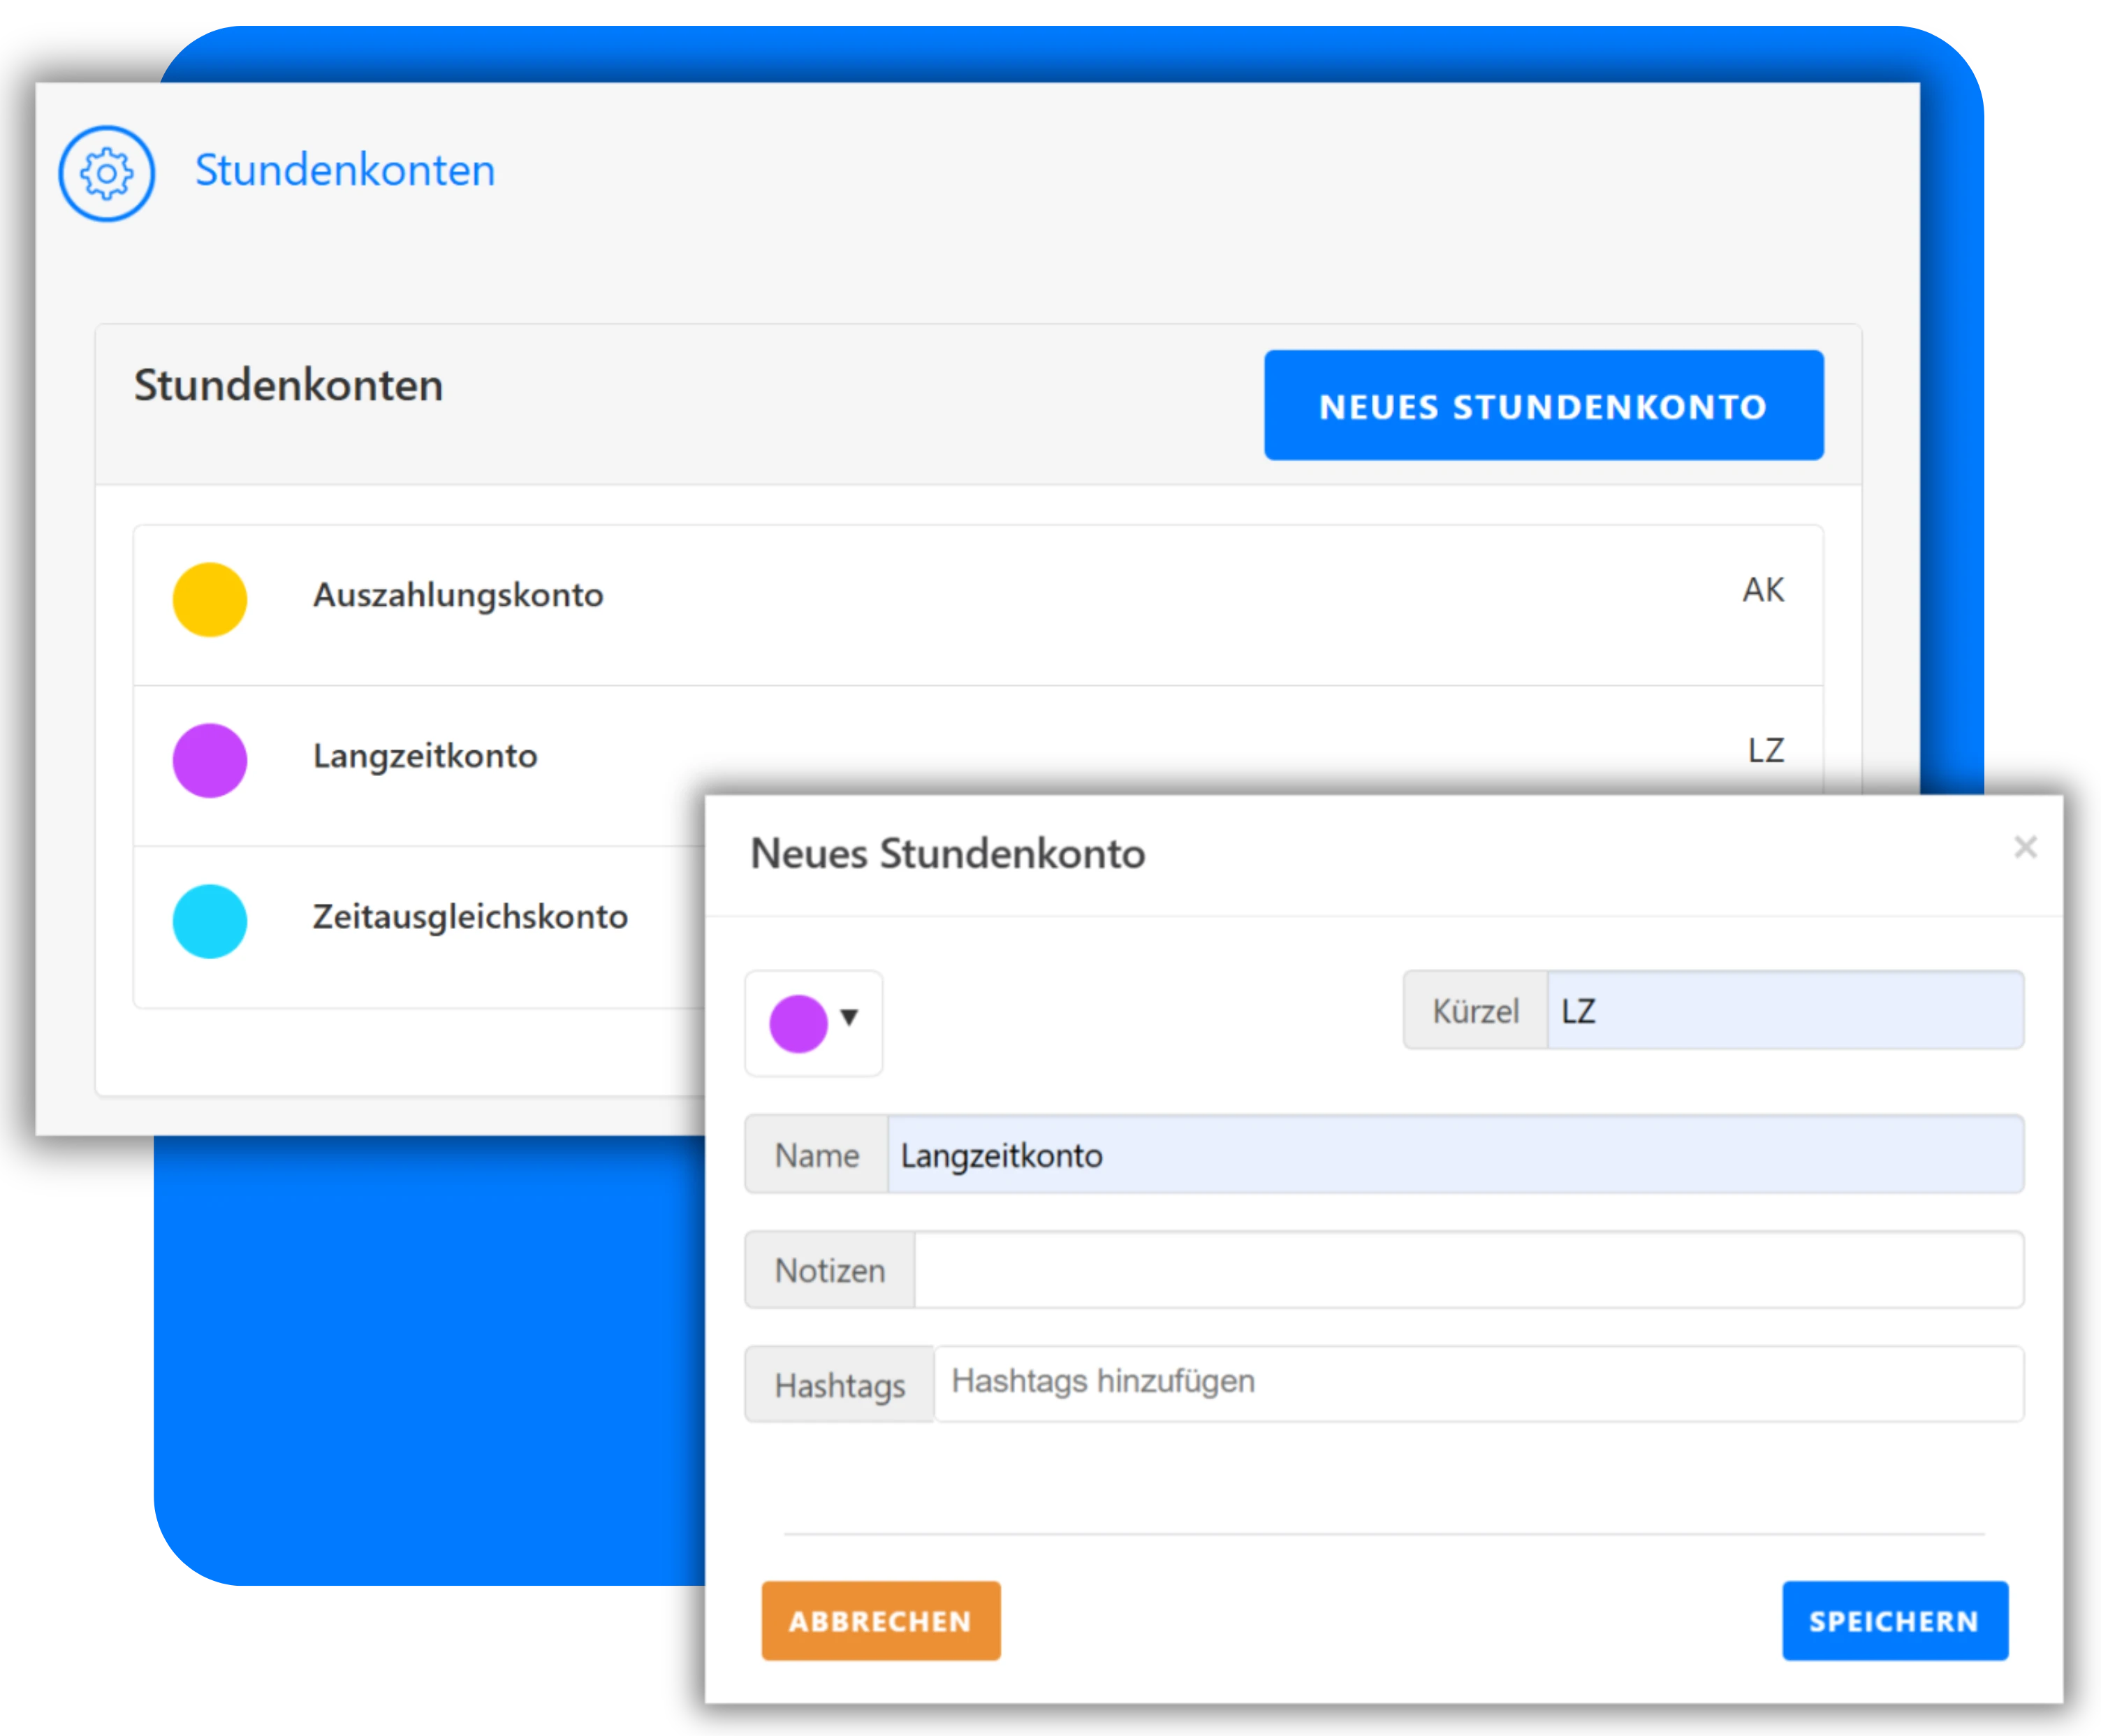Select the purple Langzeitkonto color dot
The height and width of the screenshot is (1736, 2101).
[x=210, y=760]
